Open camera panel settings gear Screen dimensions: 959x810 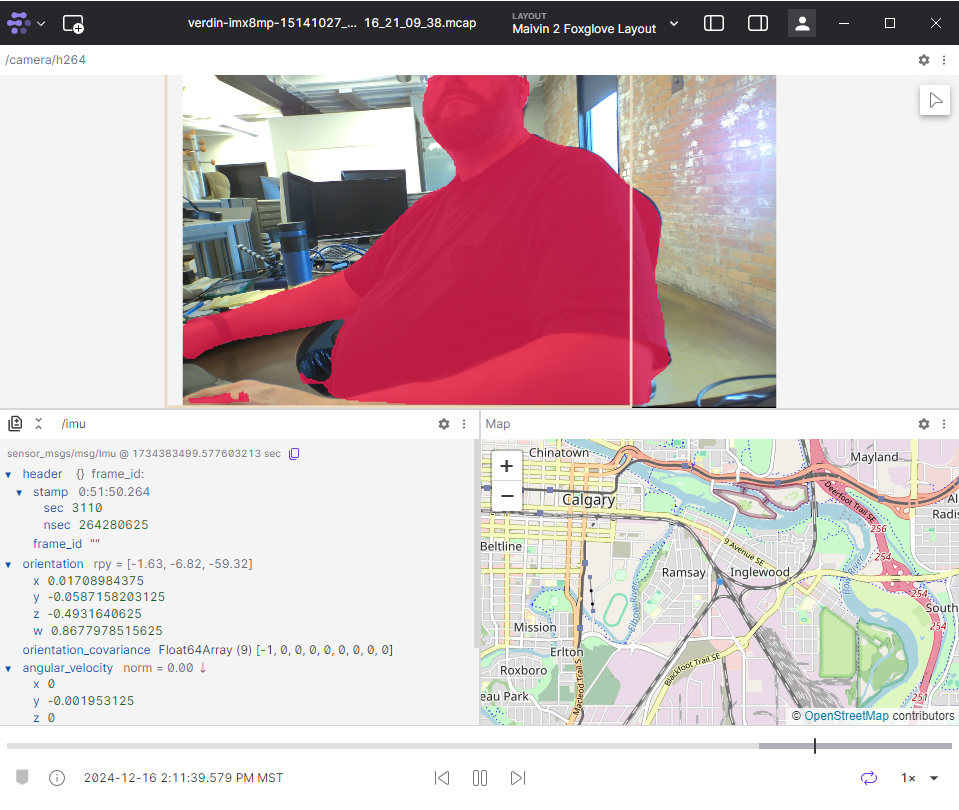click(924, 60)
